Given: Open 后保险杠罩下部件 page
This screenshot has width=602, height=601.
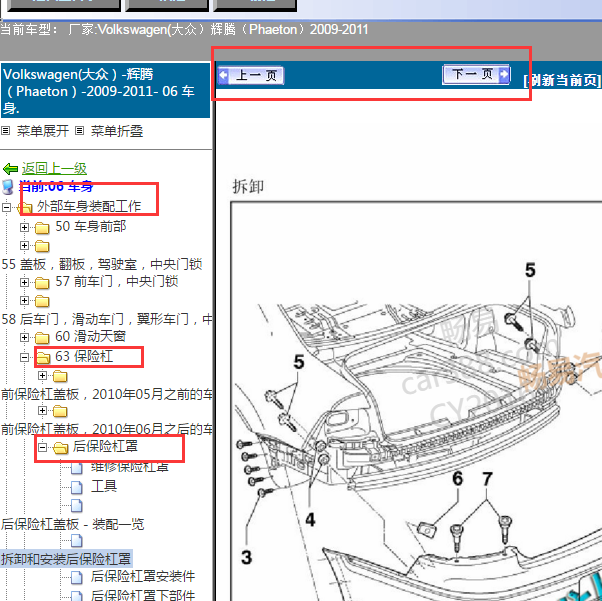Looking at the screenshot, I should 143,594.
